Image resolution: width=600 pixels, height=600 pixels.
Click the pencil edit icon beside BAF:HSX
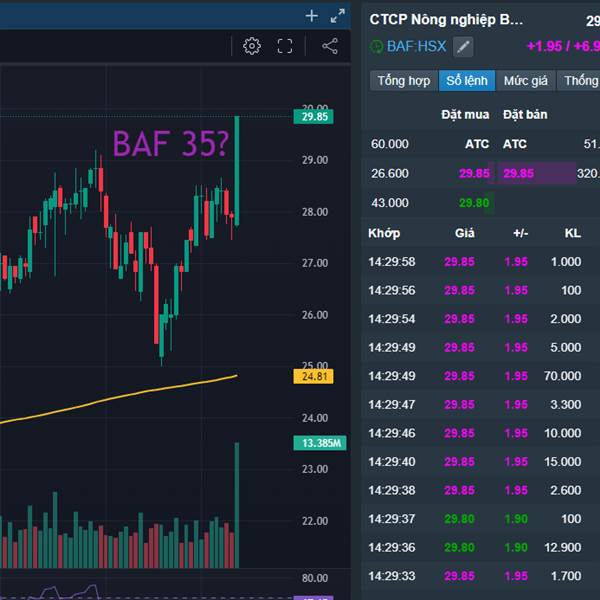pyautogui.click(x=463, y=47)
